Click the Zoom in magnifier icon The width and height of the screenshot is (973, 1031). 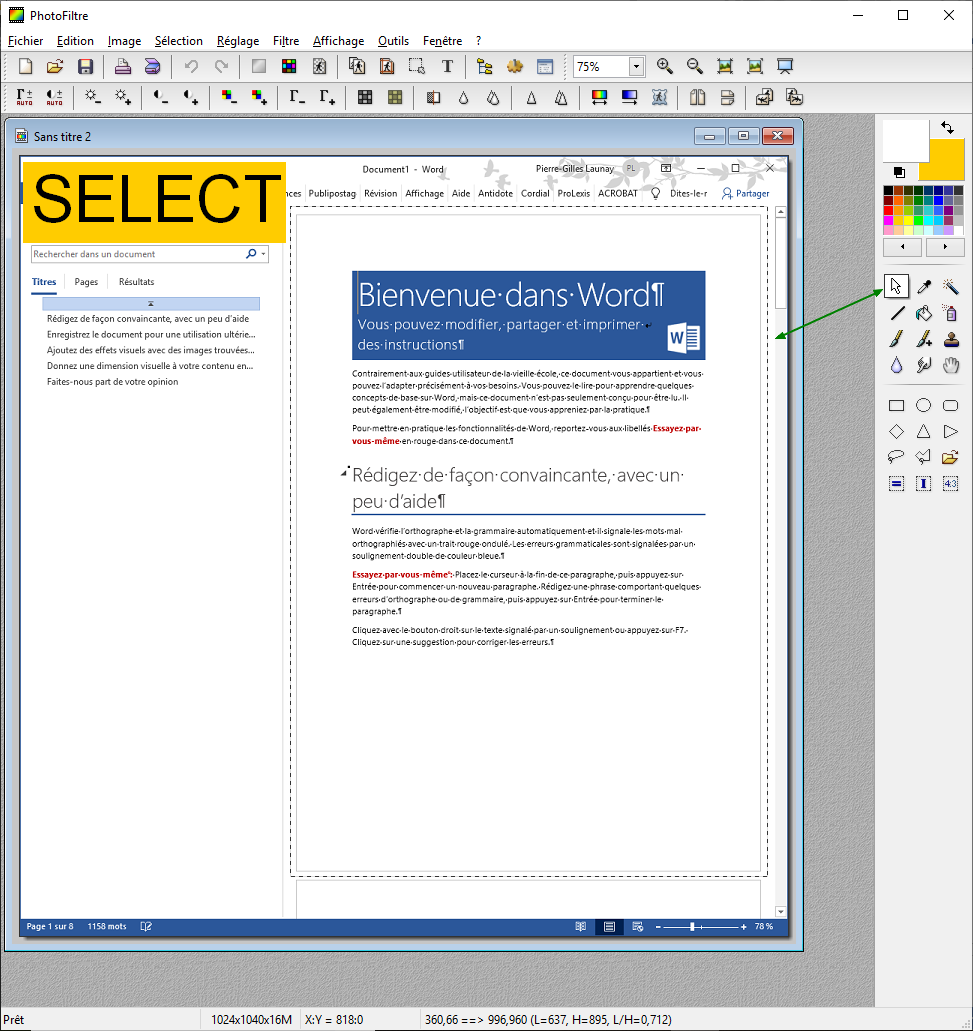pos(665,67)
